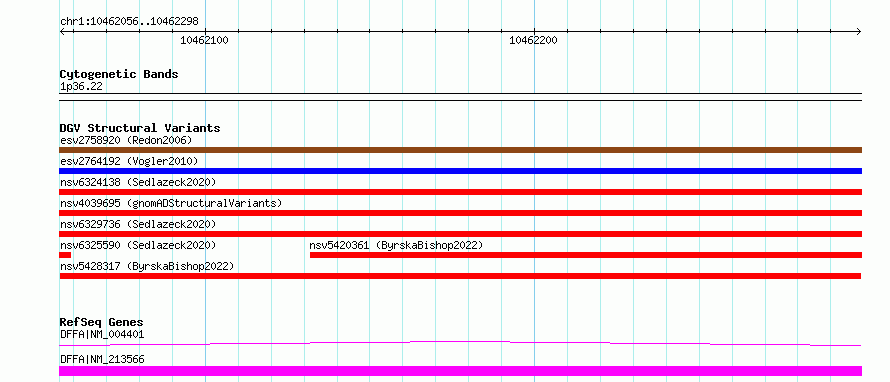Screen dimensions: 890x382
Task: Open nsv5428317 (ByrskaBishop2022) label
Action: pos(147,266)
